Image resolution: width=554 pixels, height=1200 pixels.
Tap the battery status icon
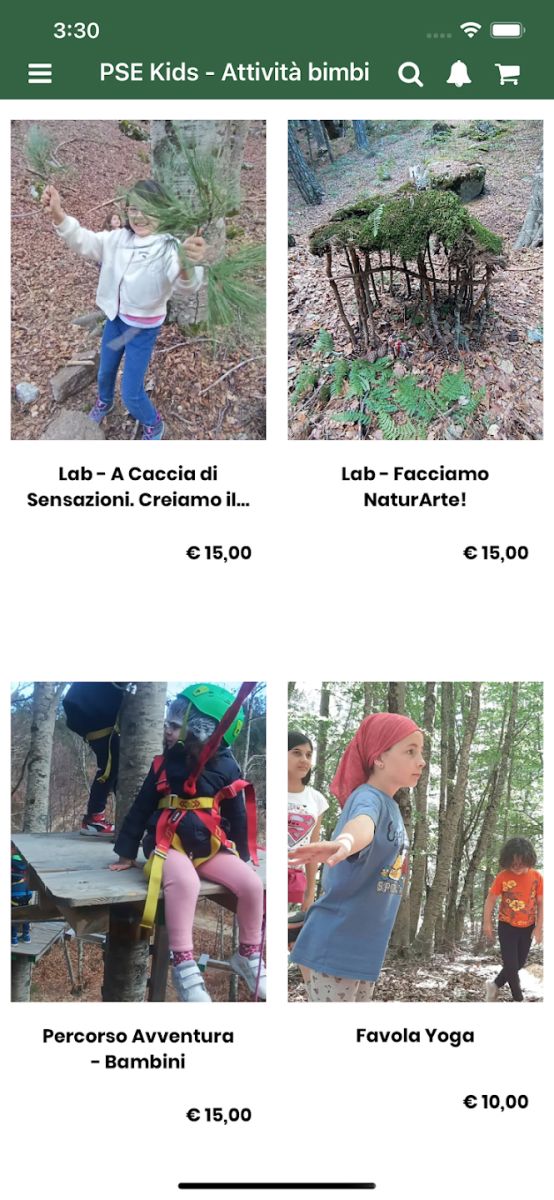(x=508, y=30)
